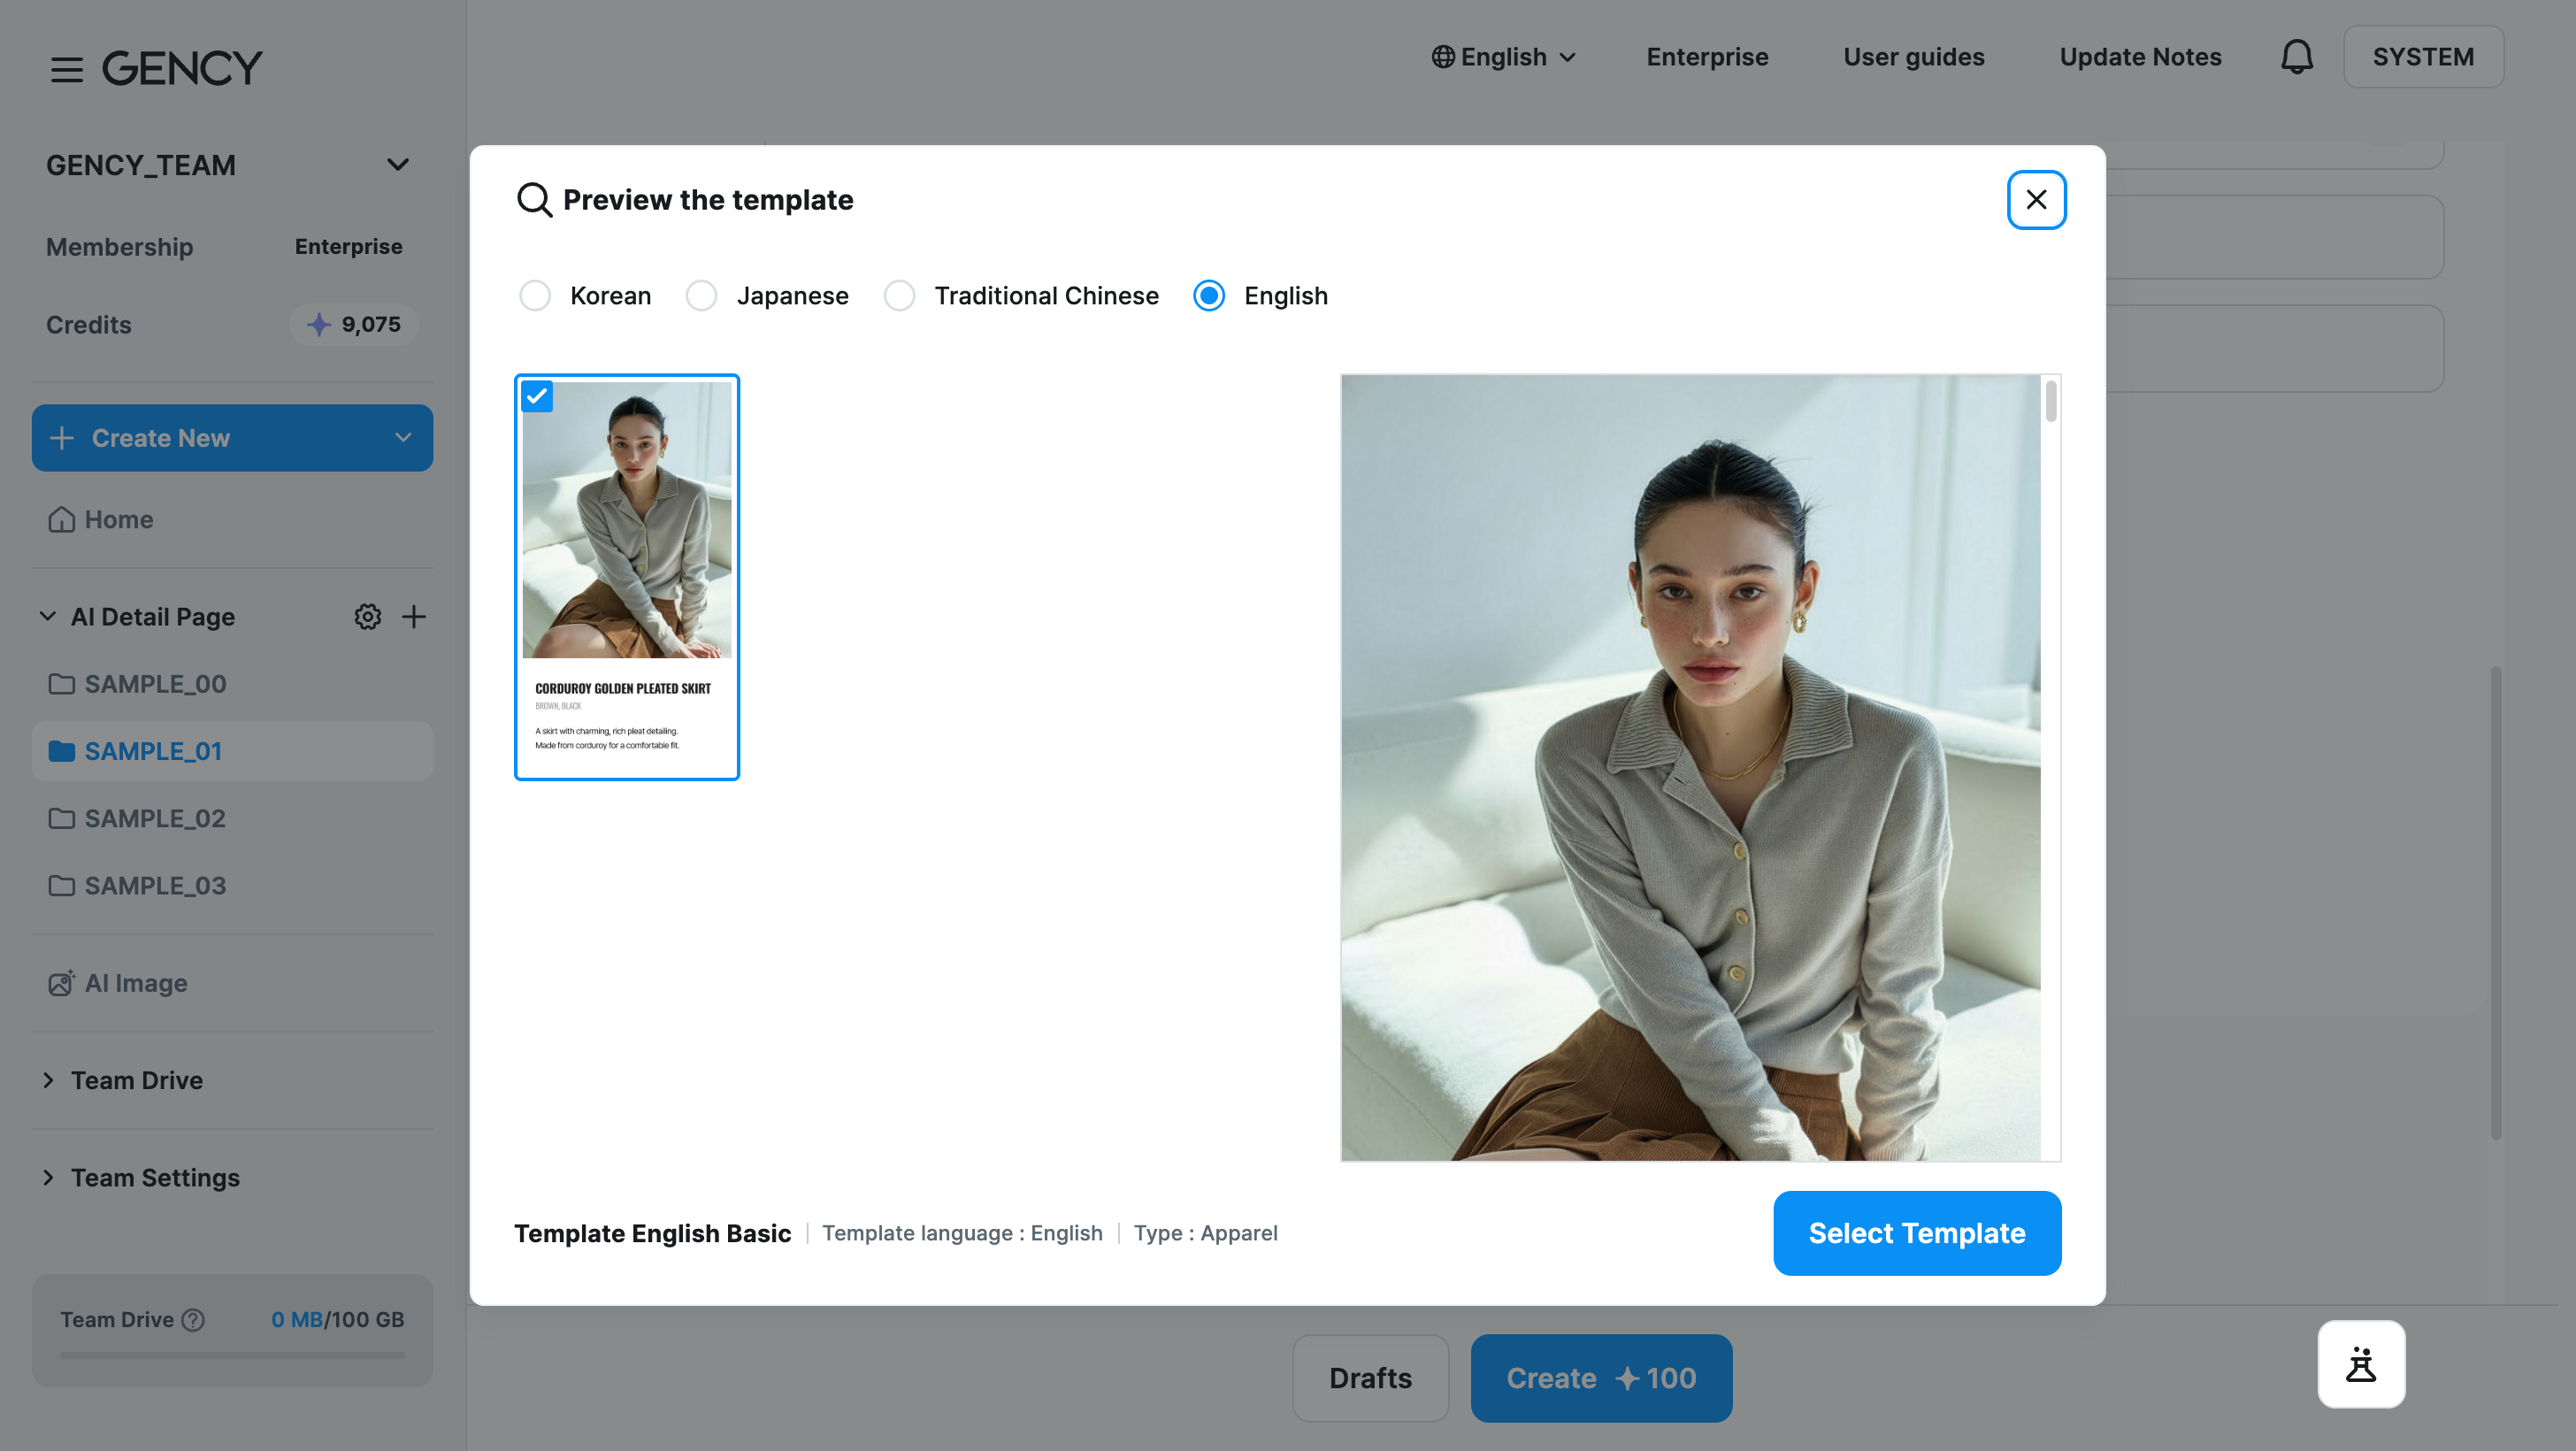This screenshot has height=1451, width=2576.
Task: Click the Select Template button
Action: [x=1917, y=1233]
